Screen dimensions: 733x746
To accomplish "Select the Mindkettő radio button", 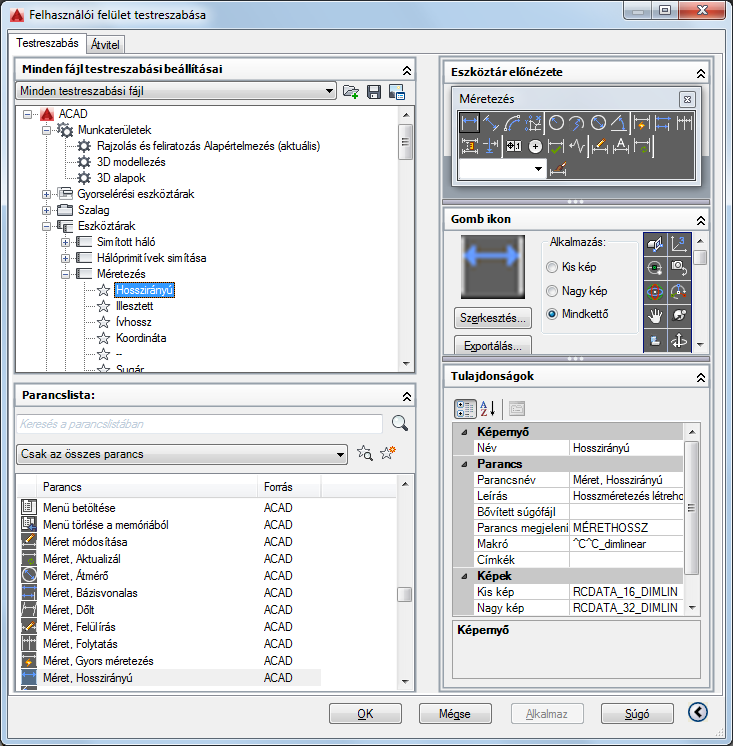I will pos(552,314).
